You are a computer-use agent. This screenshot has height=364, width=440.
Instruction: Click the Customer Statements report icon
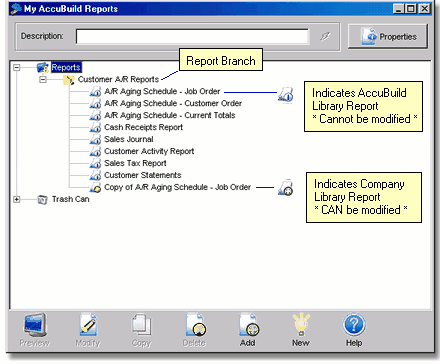point(95,175)
